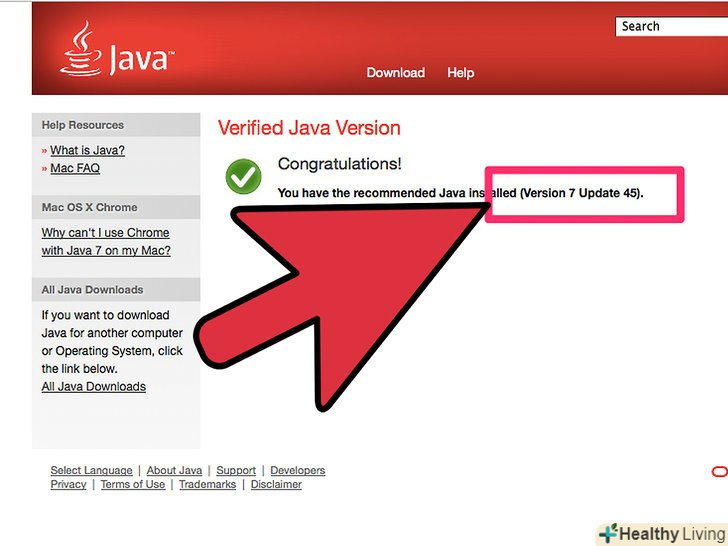The width and height of the screenshot is (728, 546).
Task: Open the Support footer link
Action: click(236, 470)
